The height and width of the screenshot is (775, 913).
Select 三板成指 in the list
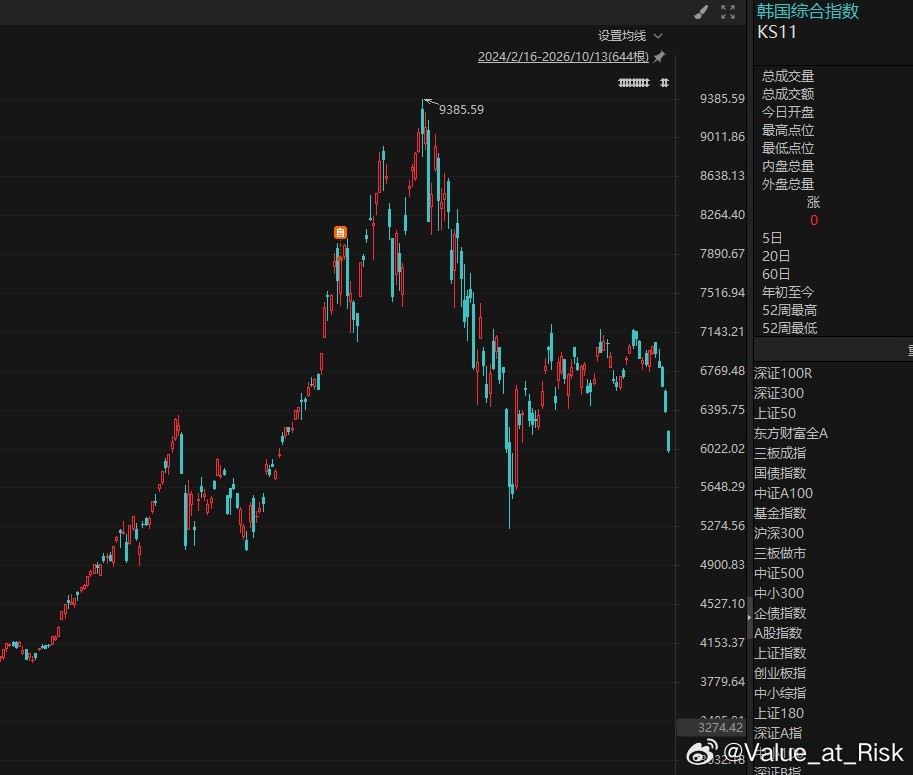[780, 453]
